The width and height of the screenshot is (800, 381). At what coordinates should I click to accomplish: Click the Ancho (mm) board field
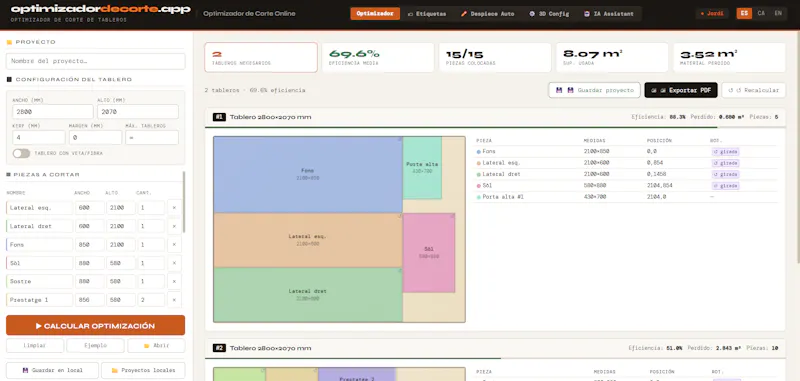tap(53, 112)
